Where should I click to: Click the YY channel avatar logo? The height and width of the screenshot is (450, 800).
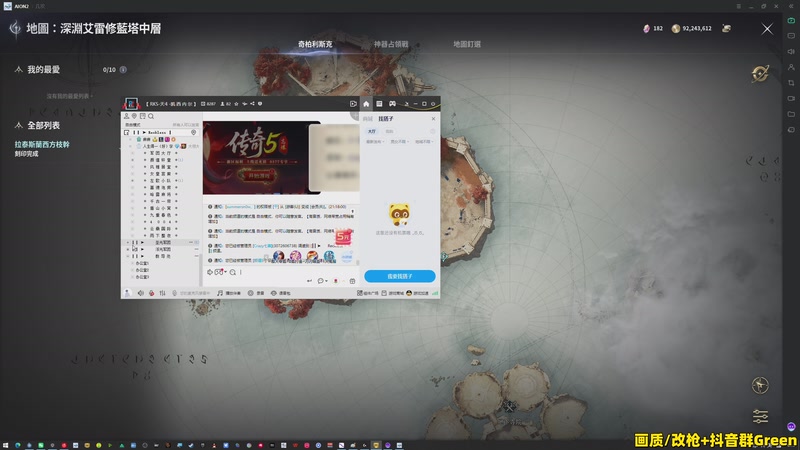132,104
